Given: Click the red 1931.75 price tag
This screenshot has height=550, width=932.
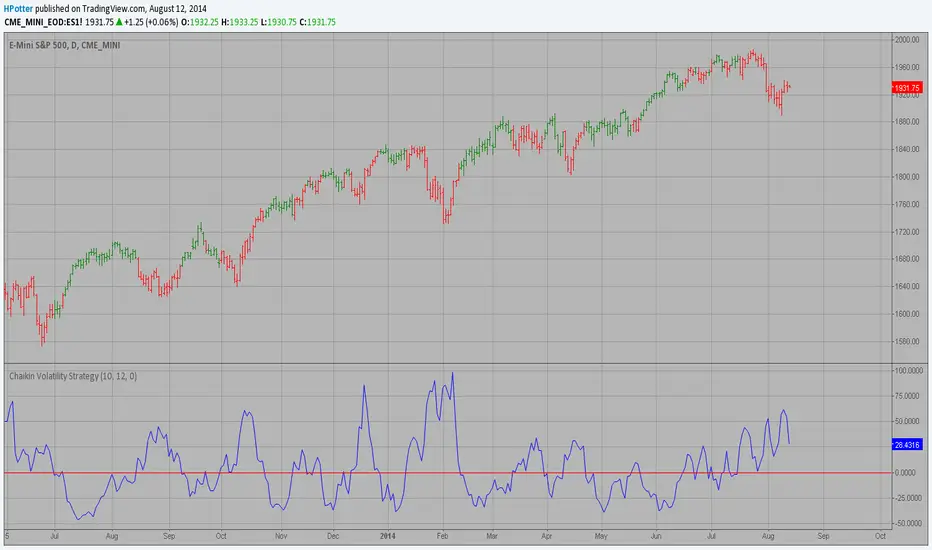Looking at the screenshot, I should coord(907,88).
